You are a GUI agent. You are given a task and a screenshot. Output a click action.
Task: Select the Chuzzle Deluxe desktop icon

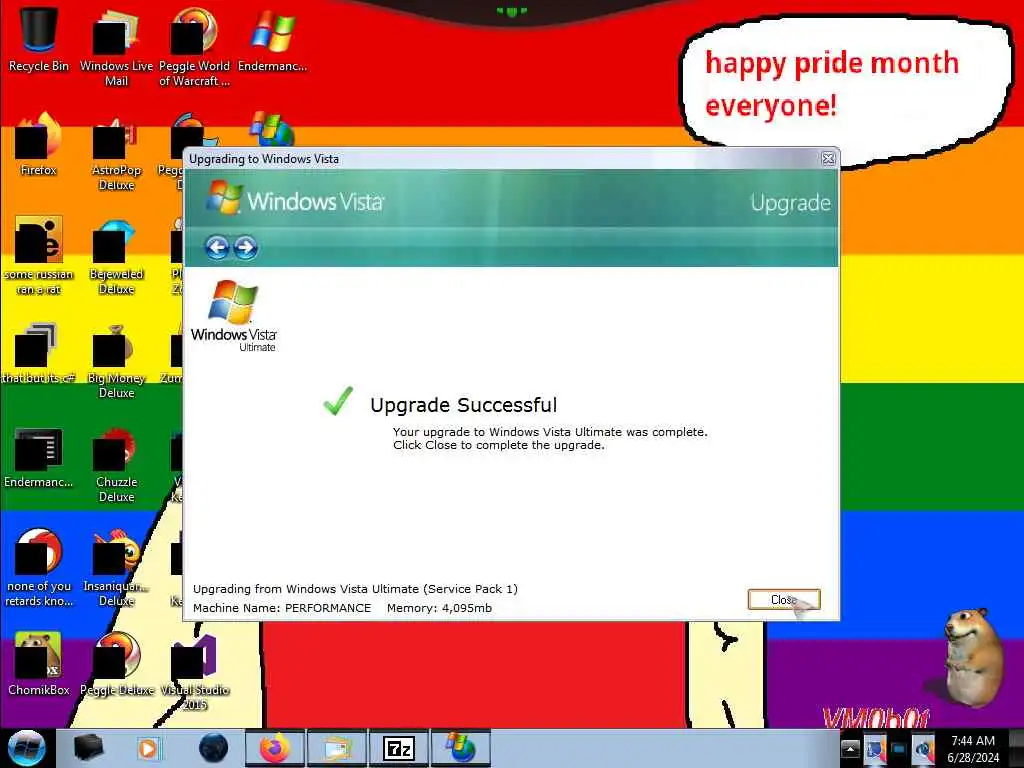pyautogui.click(x=116, y=464)
